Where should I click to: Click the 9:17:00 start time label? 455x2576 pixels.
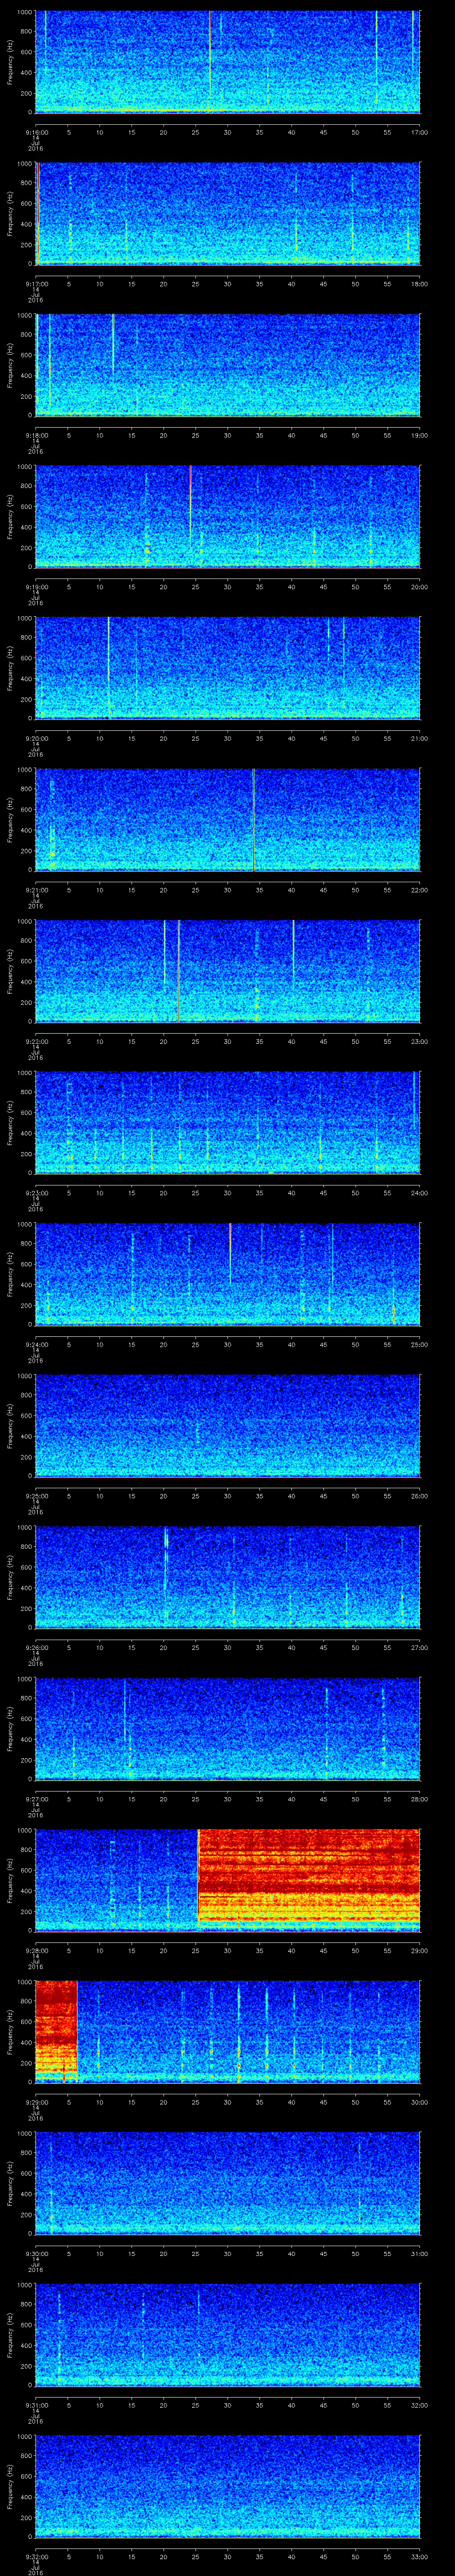[36, 284]
